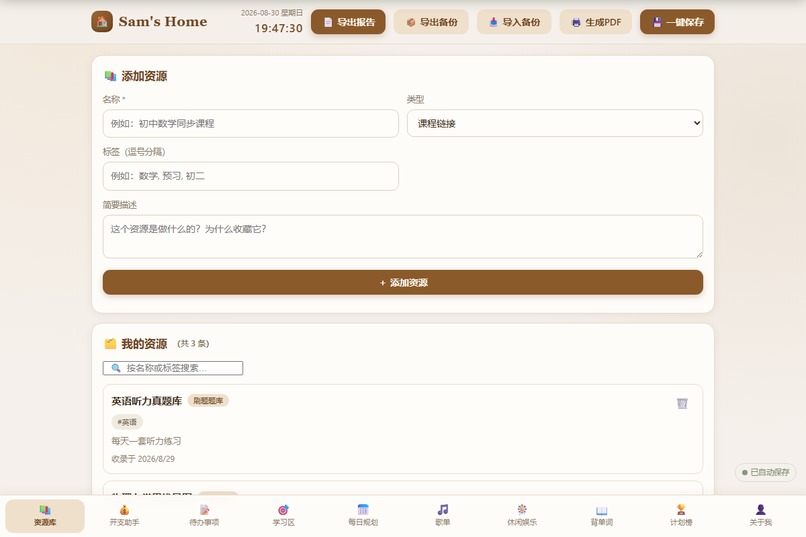Screen dimensions: 806x537
Task: Click the date text 2026-08-30 星期日
Action: [x=272, y=13]
